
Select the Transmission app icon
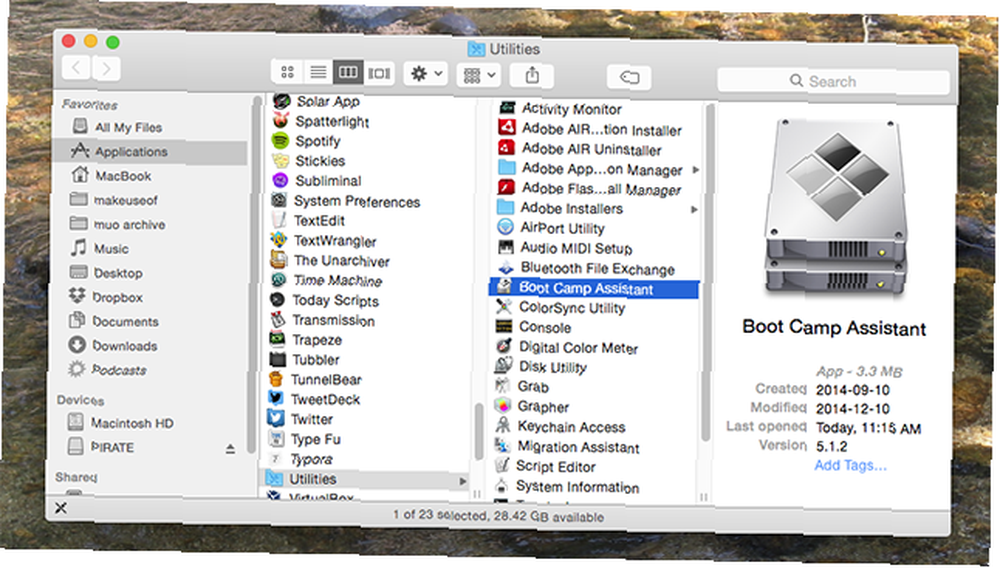coord(277,319)
